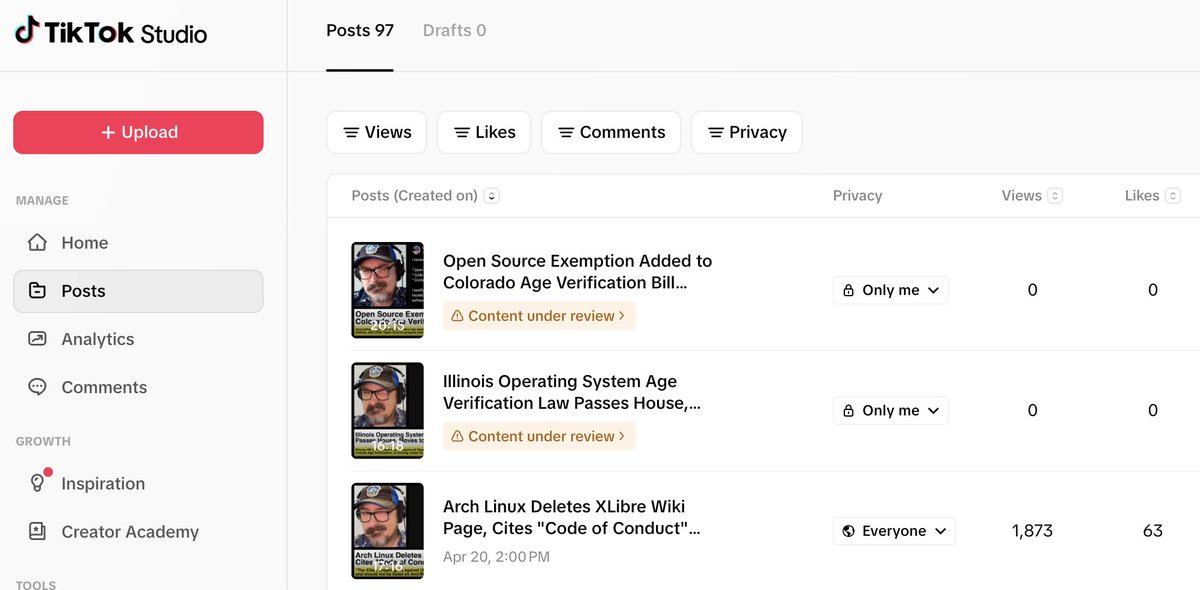Click Content under review on Illinois post
The height and width of the screenshot is (590, 1200).
pyautogui.click(x=539, y=436)
